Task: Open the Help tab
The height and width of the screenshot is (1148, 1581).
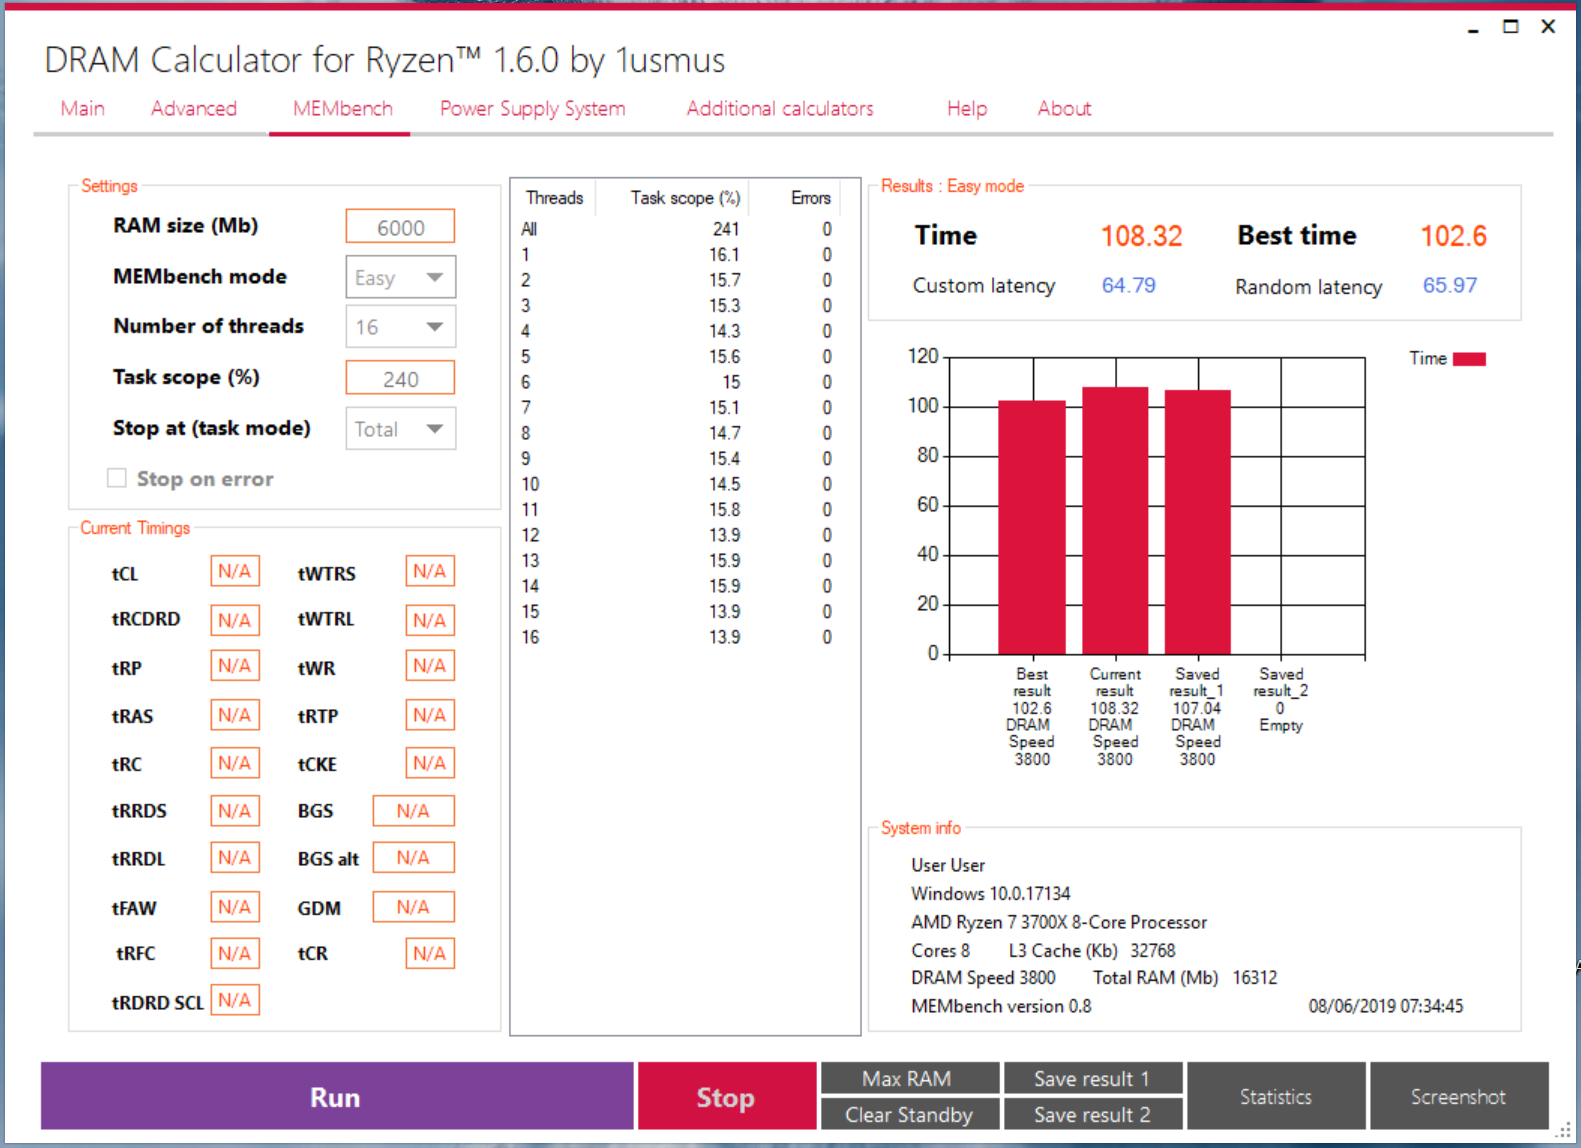Action: pyautogui.click(x=967, y=108)
